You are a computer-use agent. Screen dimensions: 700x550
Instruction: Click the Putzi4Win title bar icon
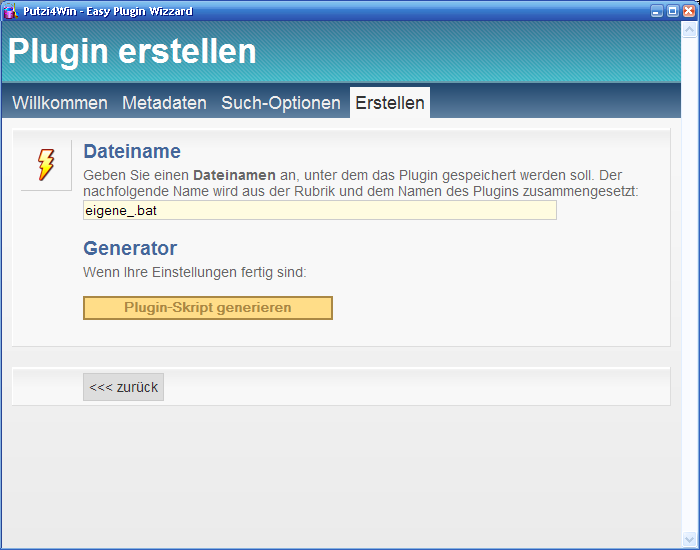click(10, 11)
